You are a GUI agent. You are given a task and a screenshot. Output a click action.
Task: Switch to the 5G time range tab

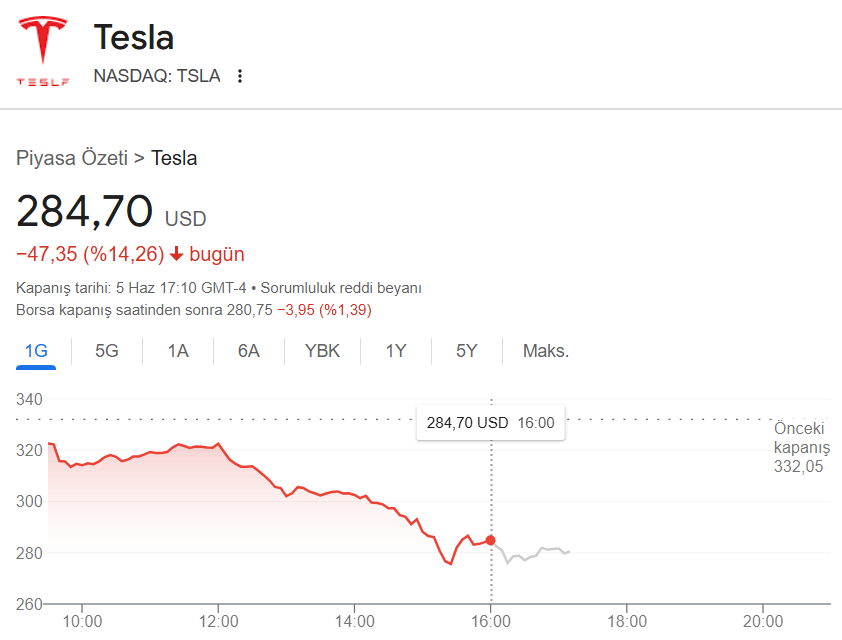coord(107,351)
